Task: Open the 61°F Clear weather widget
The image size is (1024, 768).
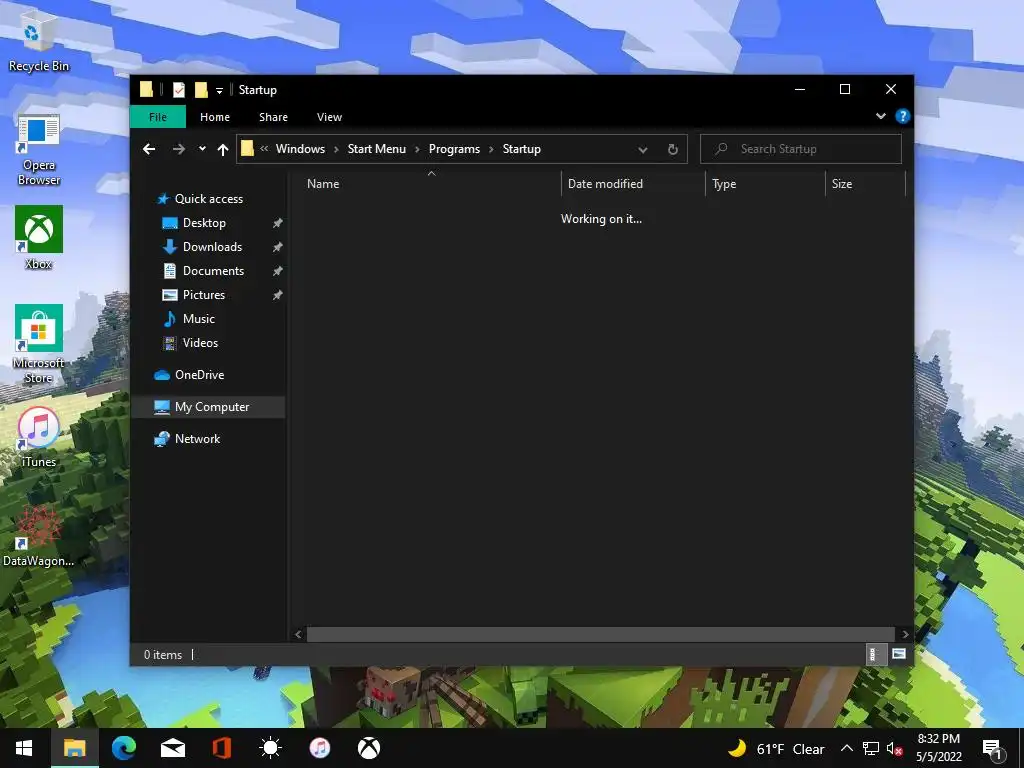Action: 776,749
